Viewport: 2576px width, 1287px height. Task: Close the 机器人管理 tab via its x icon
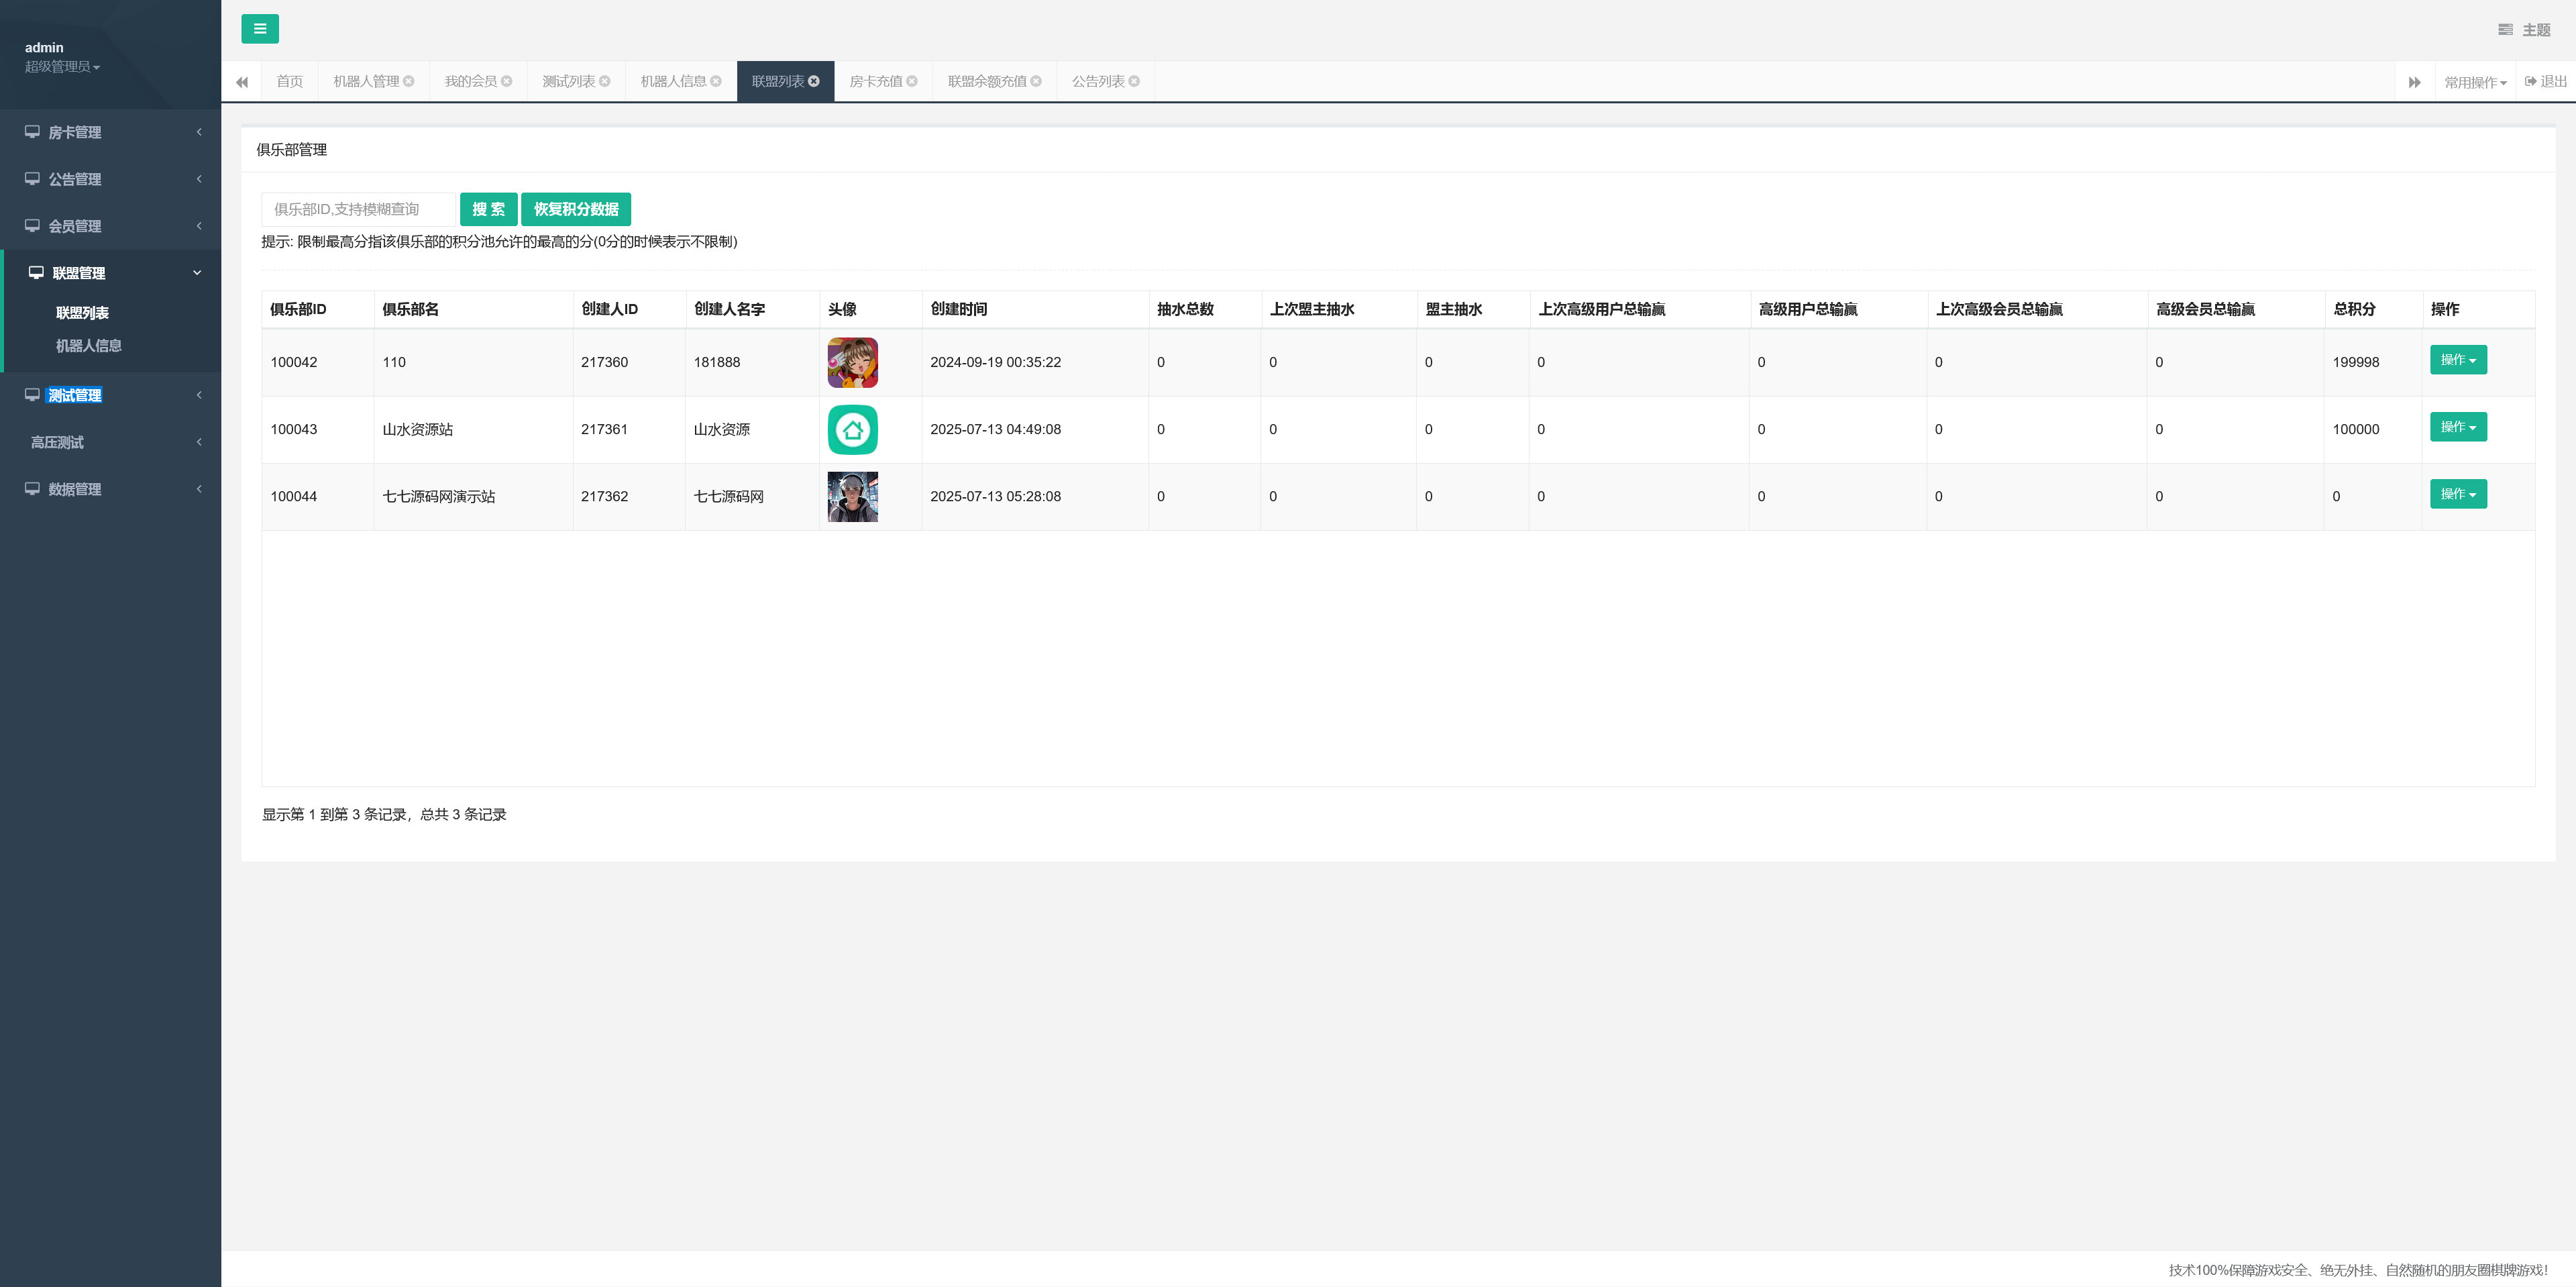click(409, 82)
